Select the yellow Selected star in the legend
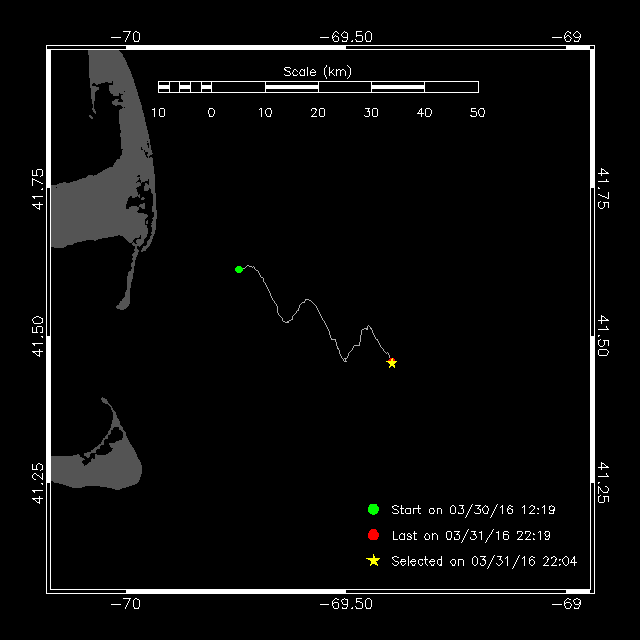Viewport: 640px width, 640px height. 373,561
